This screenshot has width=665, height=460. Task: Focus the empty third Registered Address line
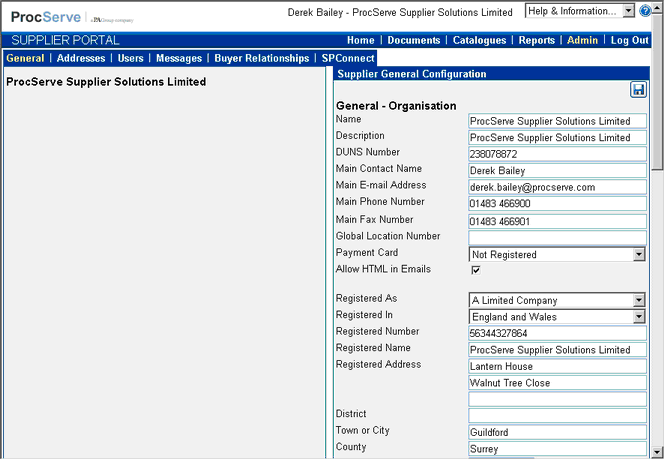(x=557, y=399)
